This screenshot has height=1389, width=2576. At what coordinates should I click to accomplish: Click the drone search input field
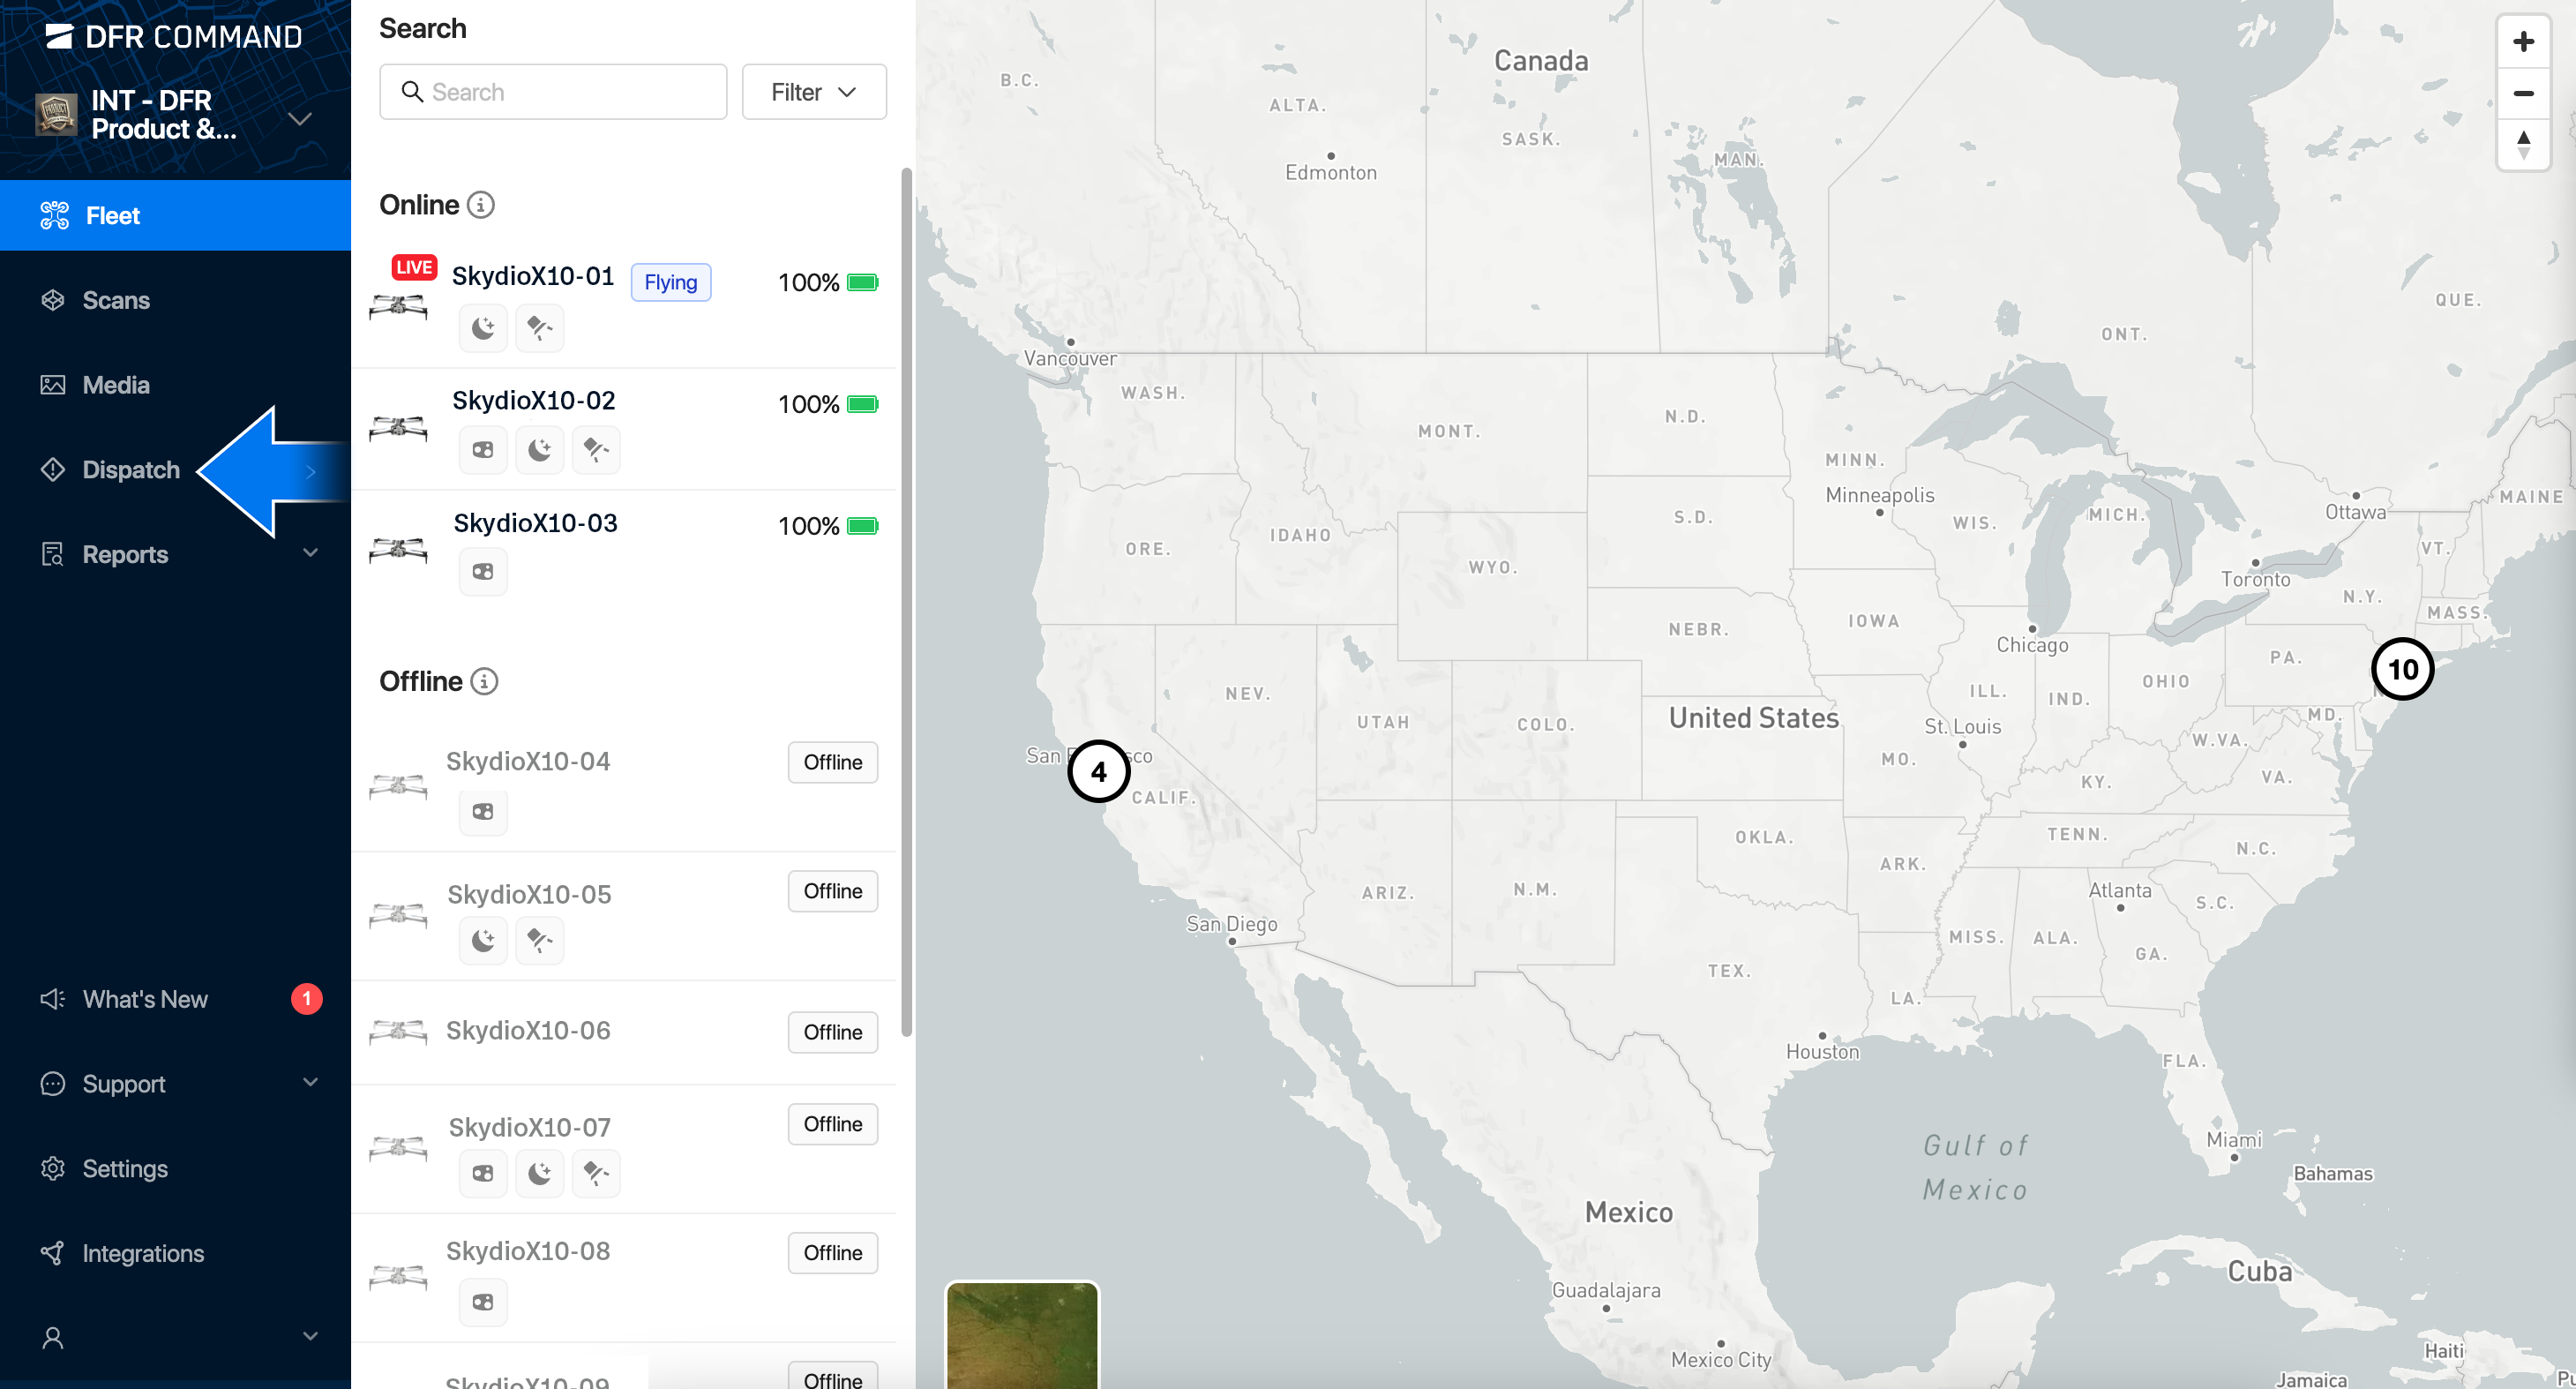point(553,92)
